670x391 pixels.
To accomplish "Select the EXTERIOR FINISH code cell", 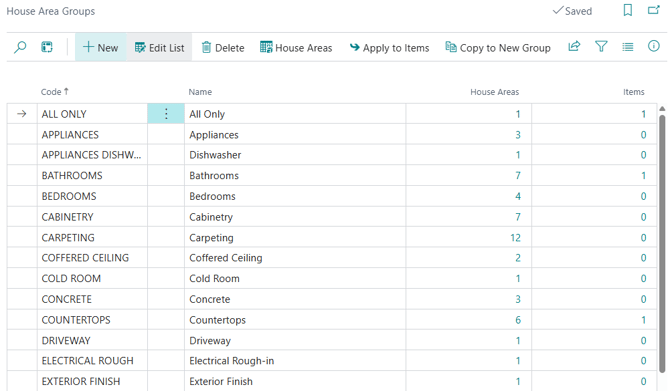I will [92, 381].
